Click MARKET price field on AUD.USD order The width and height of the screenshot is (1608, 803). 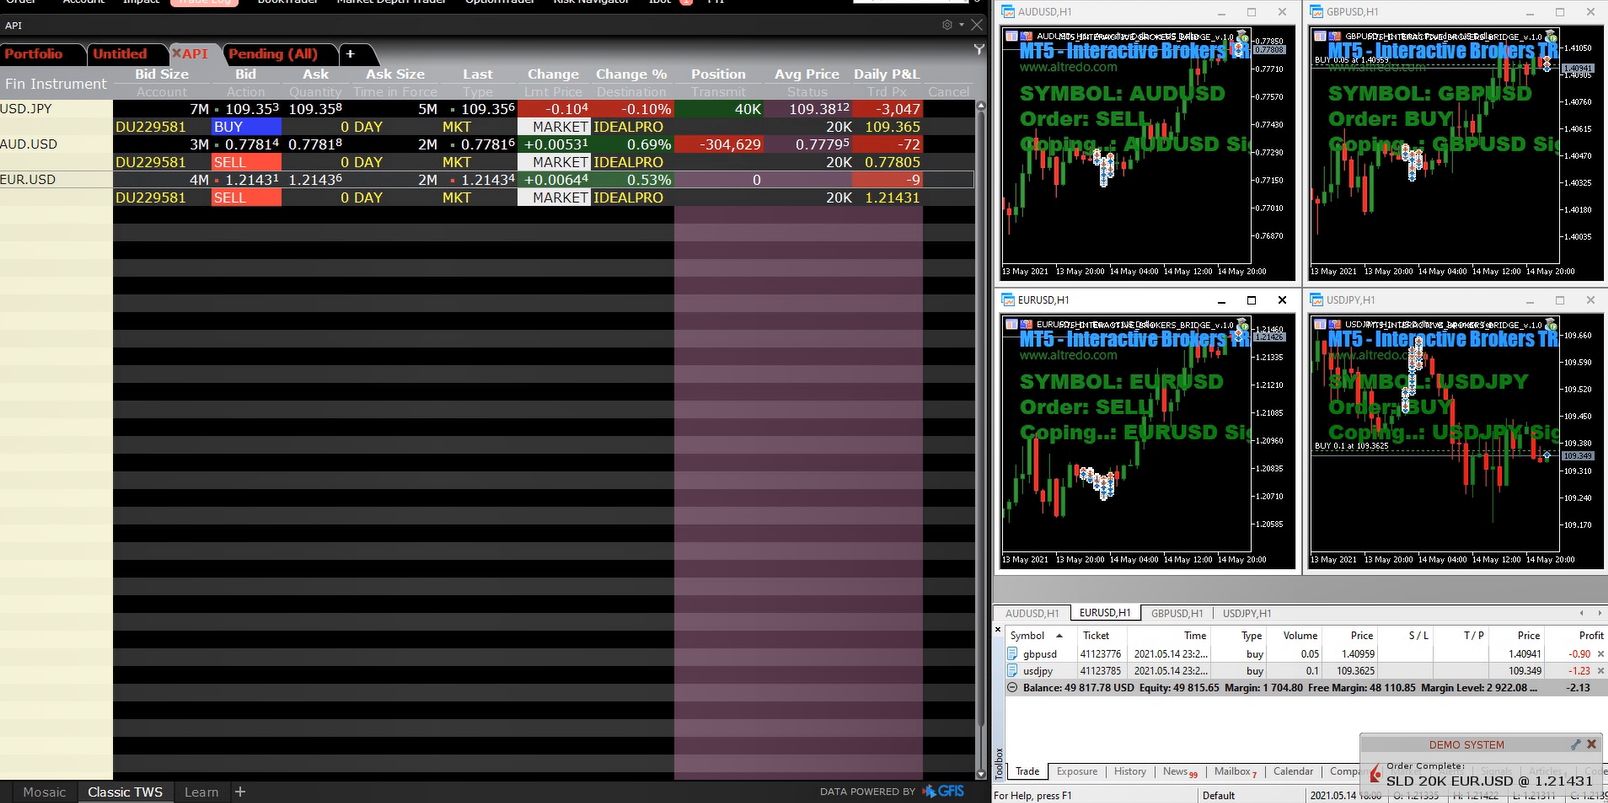coord(554,162)
